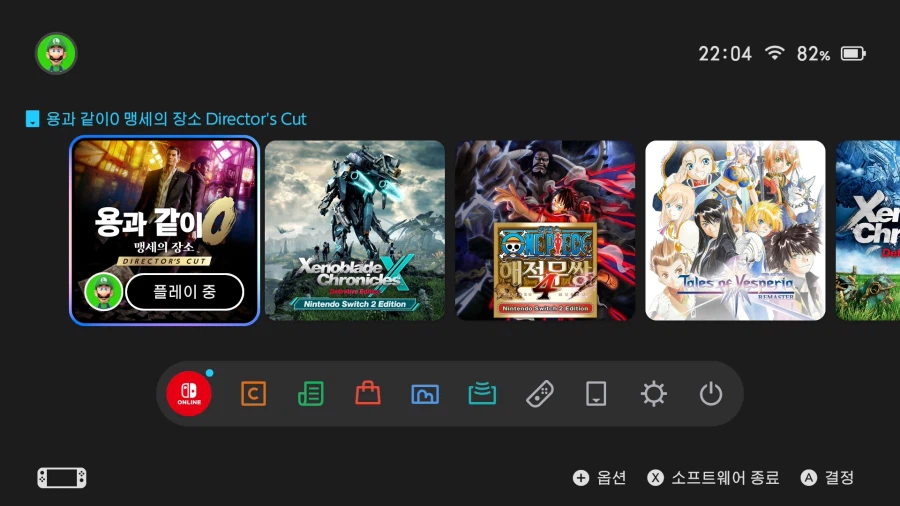Image resolution: width=900 pixels, height=506 pixels.
Task: Select Tales of Vesperia Remaster tile
Action: click(735, 230)
